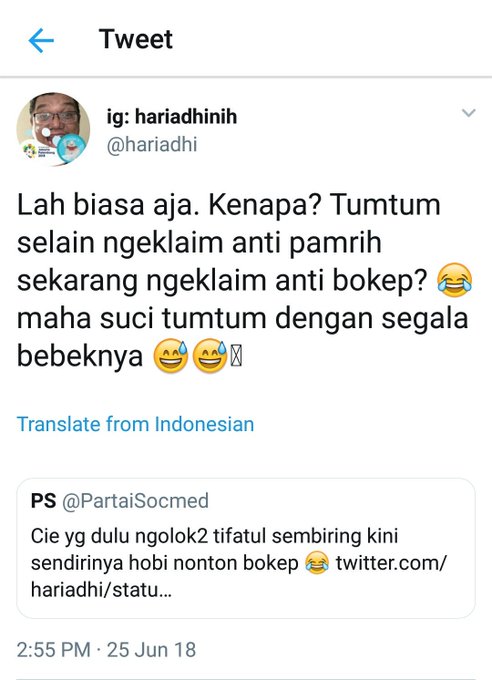Click the second sweat-smile emoji after 'bebeknya'
This screenshot has height=680, width=492.
point(210,356)
